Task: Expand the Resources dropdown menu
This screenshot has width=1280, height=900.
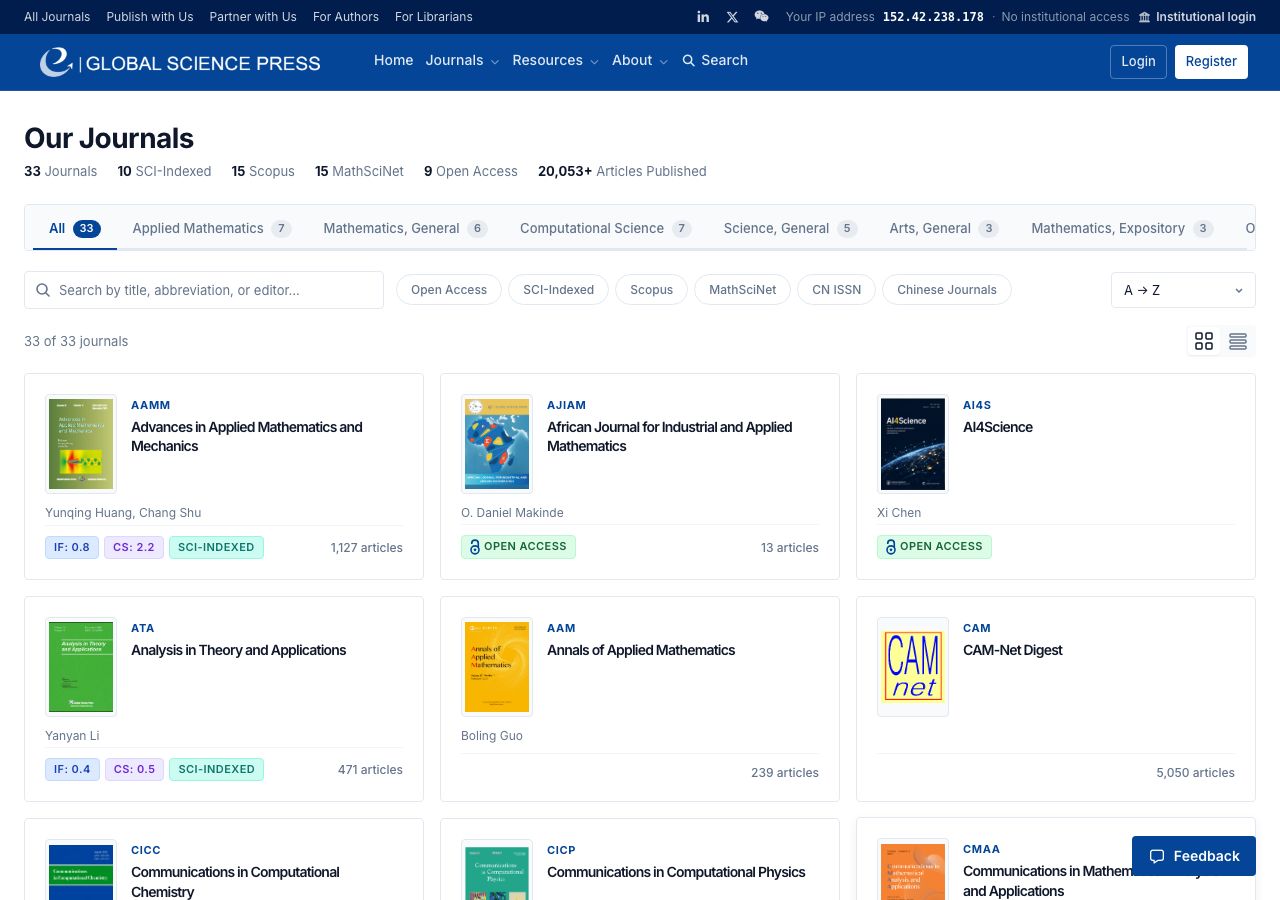Action: 556,61
